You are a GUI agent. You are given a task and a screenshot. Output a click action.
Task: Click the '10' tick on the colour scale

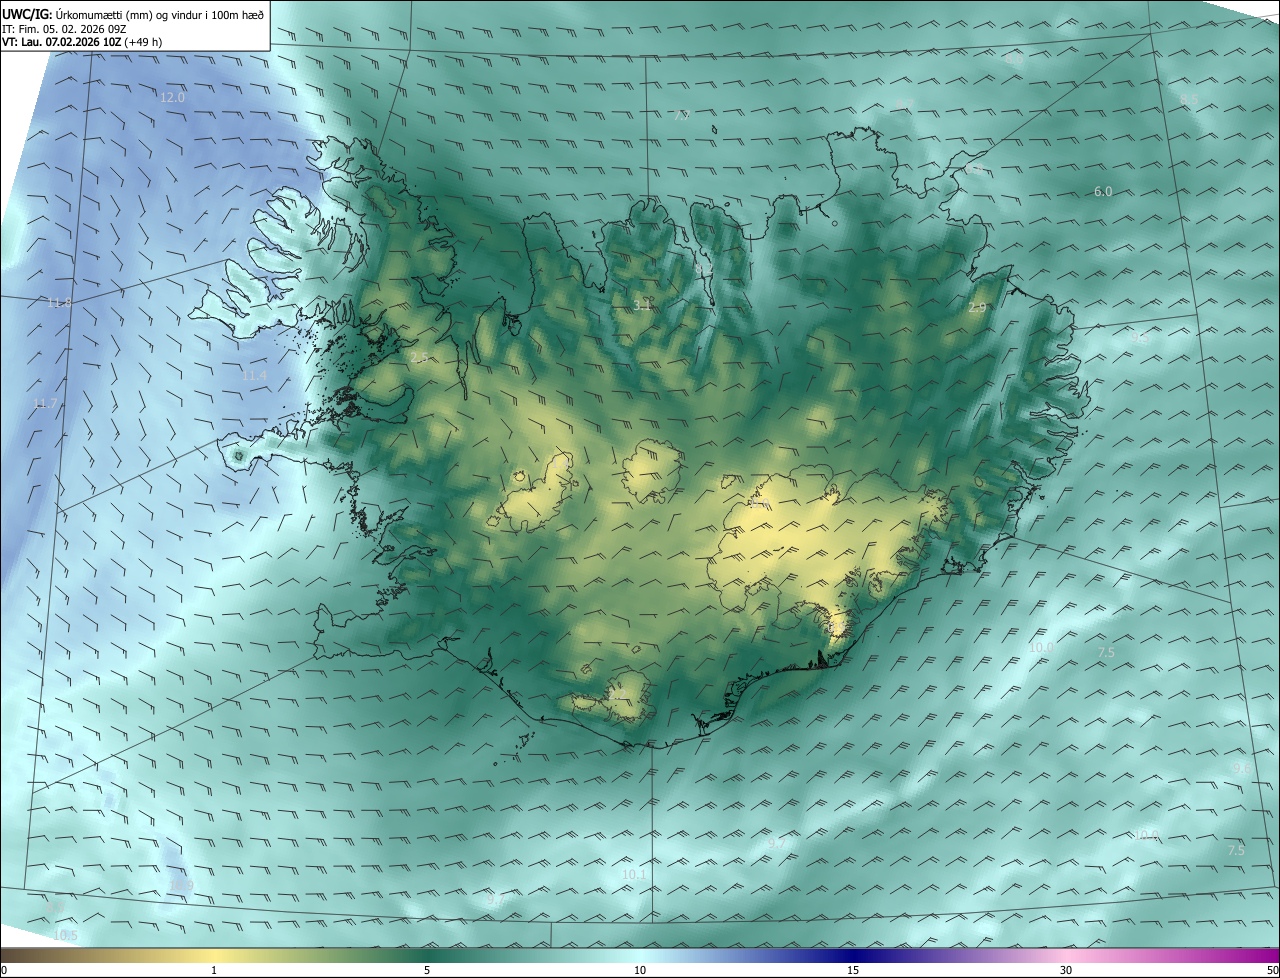640,971
